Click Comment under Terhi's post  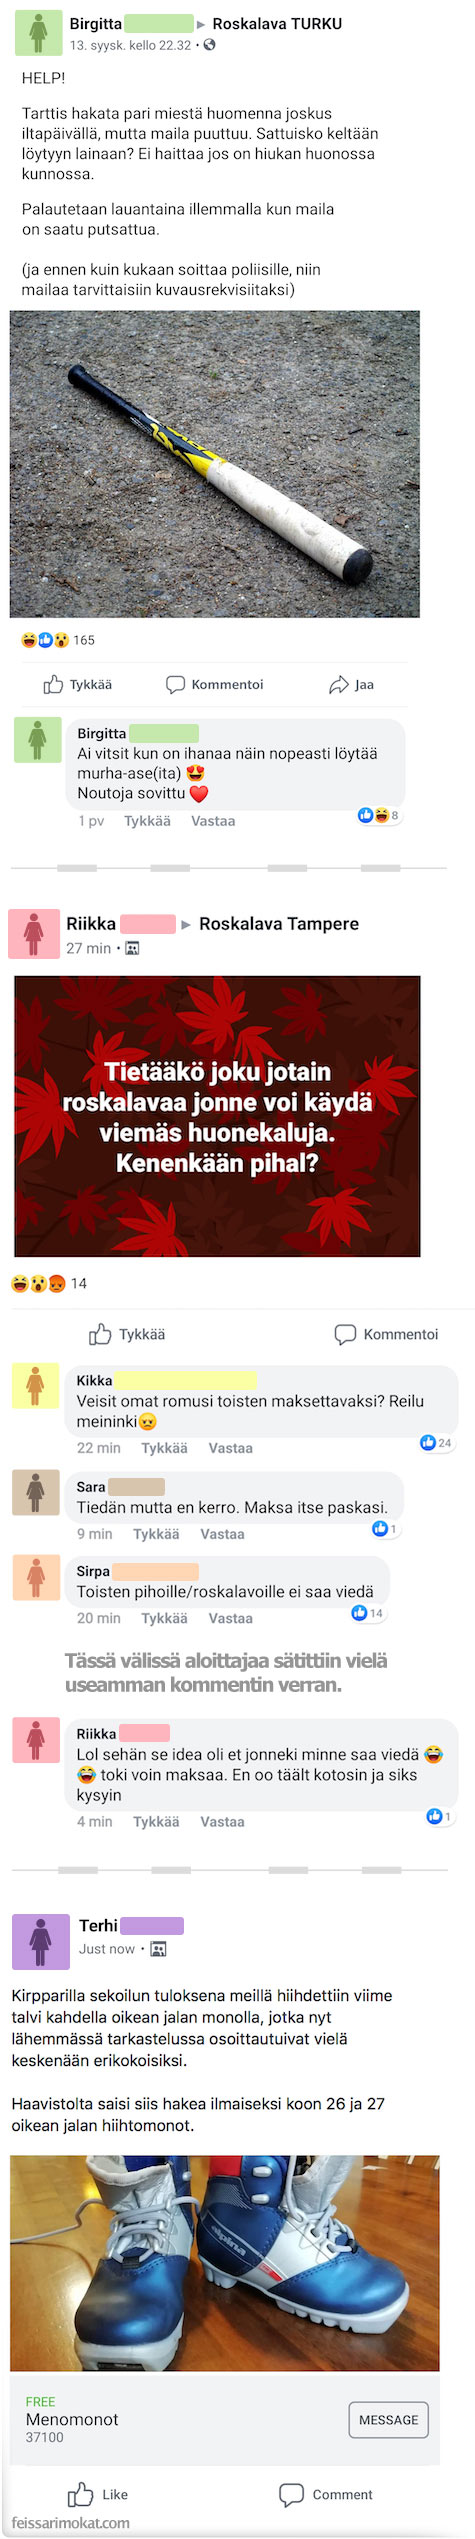326,2494
